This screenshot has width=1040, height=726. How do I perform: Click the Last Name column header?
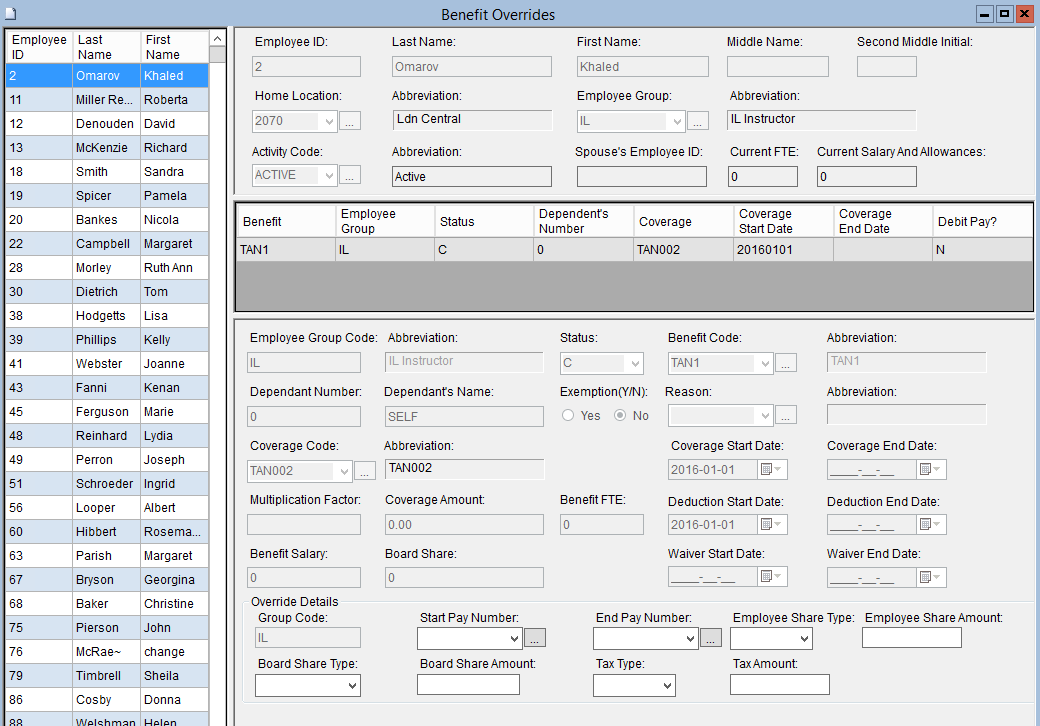106,48
